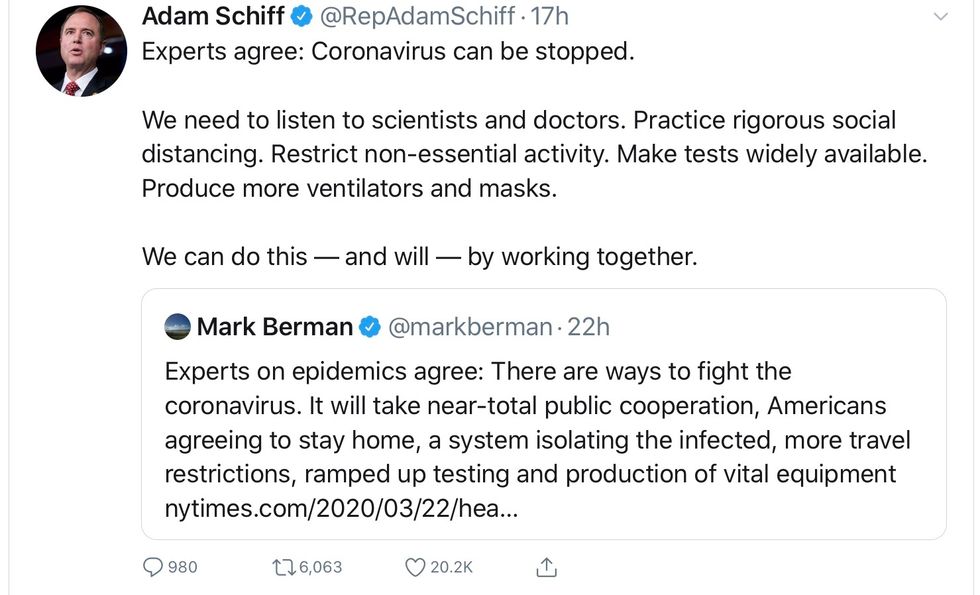The width and height of the screenshot is (980, 595).
Task: View the 980 replies count
Action: (183, 567)
